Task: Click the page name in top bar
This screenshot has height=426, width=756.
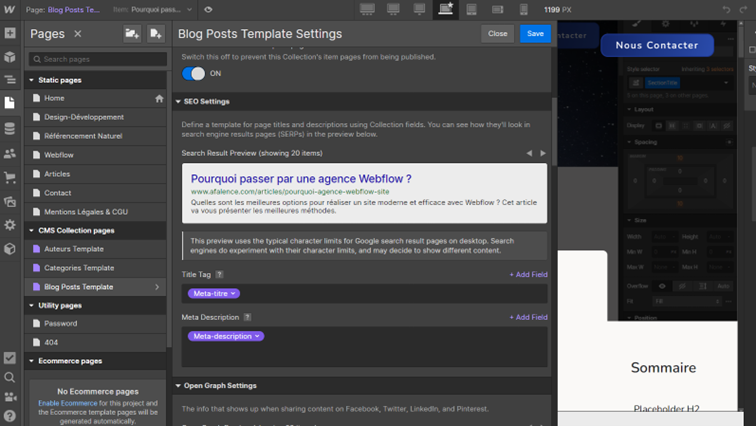Action: [74, 10]
